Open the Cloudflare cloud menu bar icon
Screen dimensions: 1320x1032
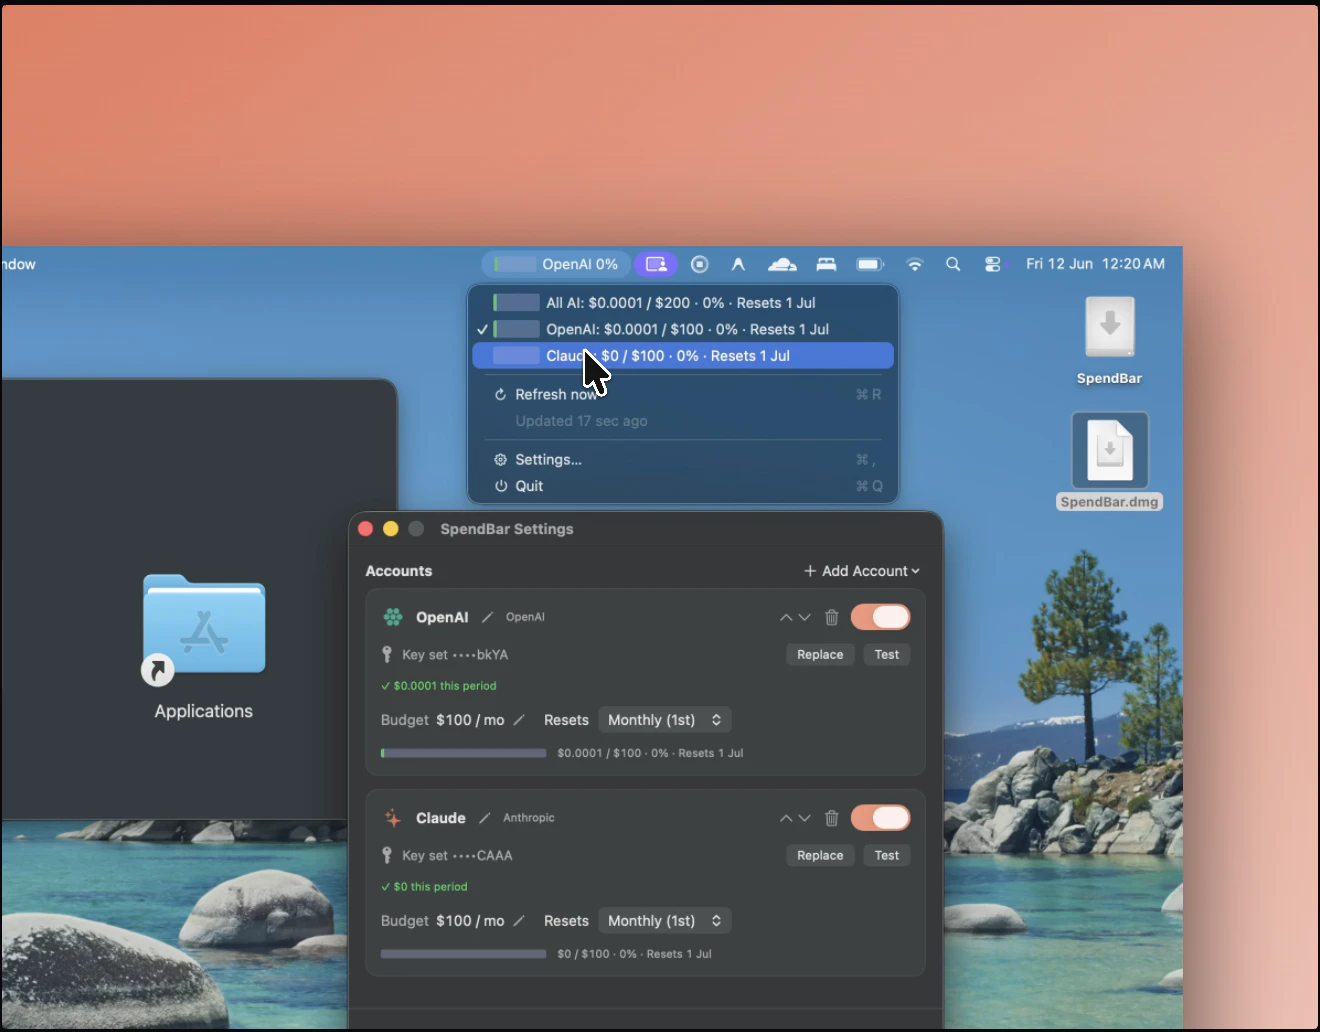pyautogui.click(x=782, y=264)
